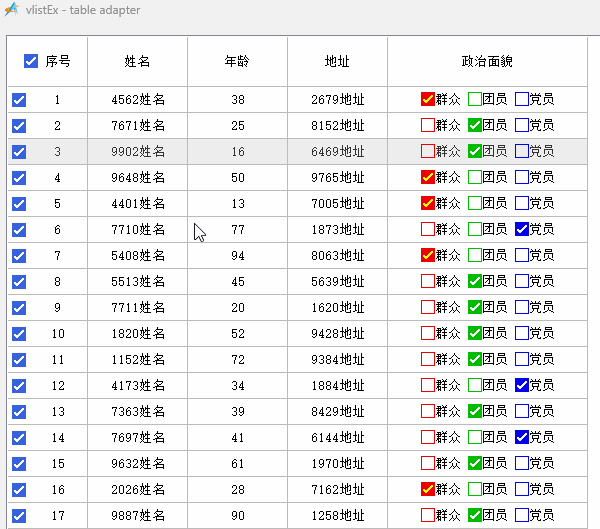Viewport: 600px width, 529px height.
Task: Click age value 61 in row 15
Action: coord(237,464)
